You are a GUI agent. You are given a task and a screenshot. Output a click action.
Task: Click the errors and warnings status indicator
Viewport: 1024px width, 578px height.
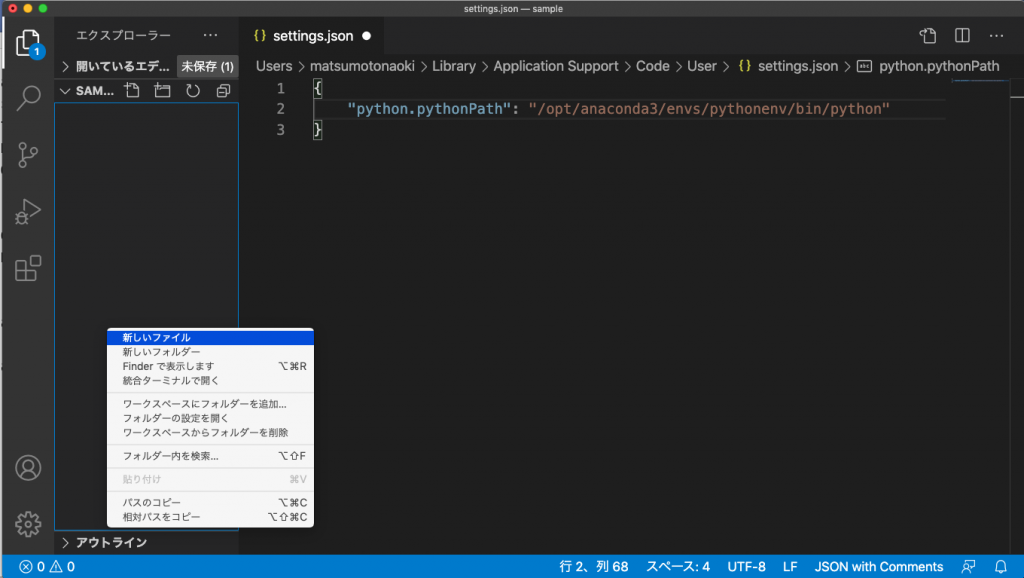47,567
